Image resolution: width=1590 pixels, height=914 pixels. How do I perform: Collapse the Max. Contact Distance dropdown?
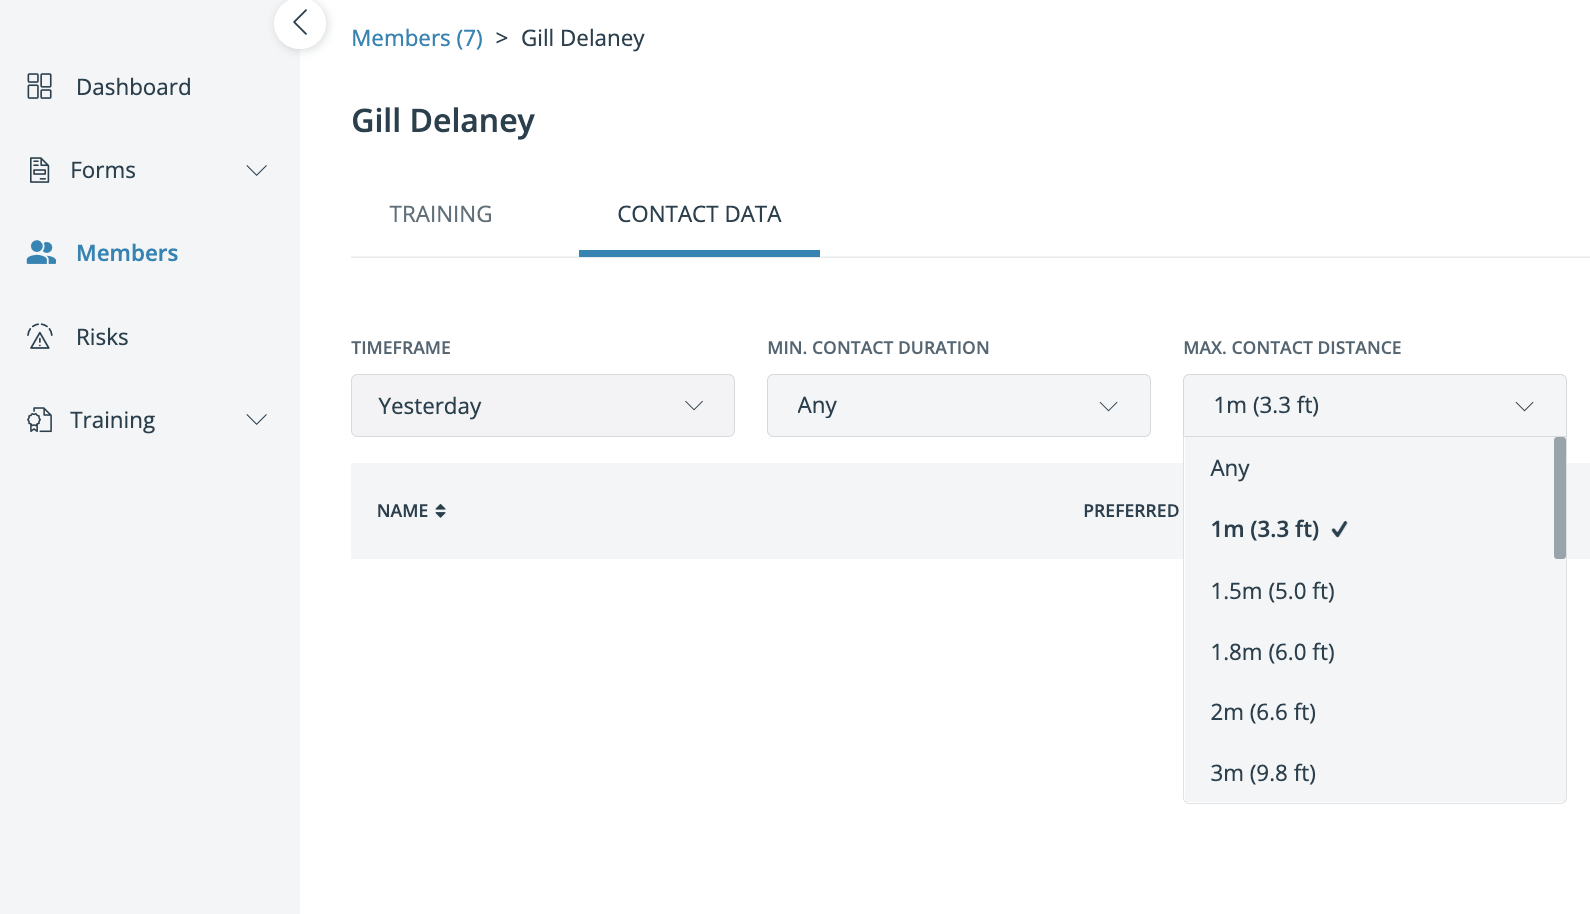[x=1375, y=405]
